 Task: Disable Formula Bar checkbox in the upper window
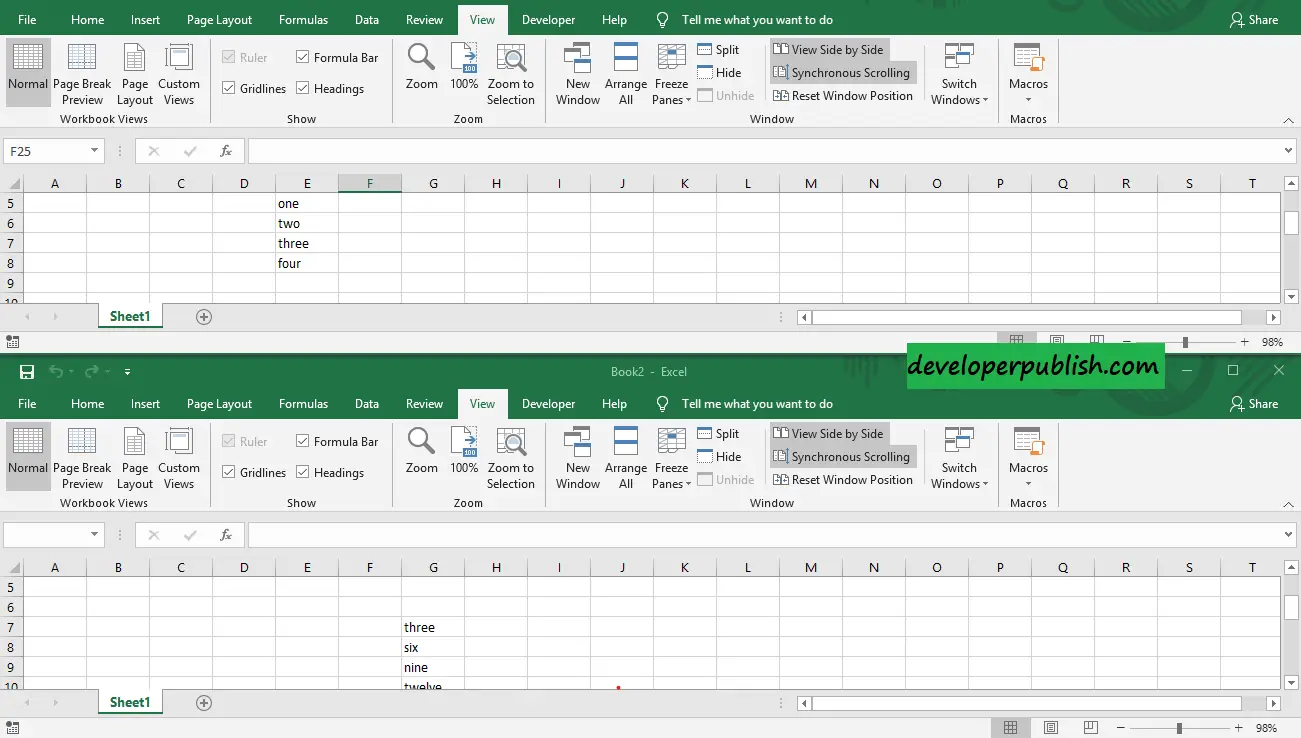click(x=303, y=58)
